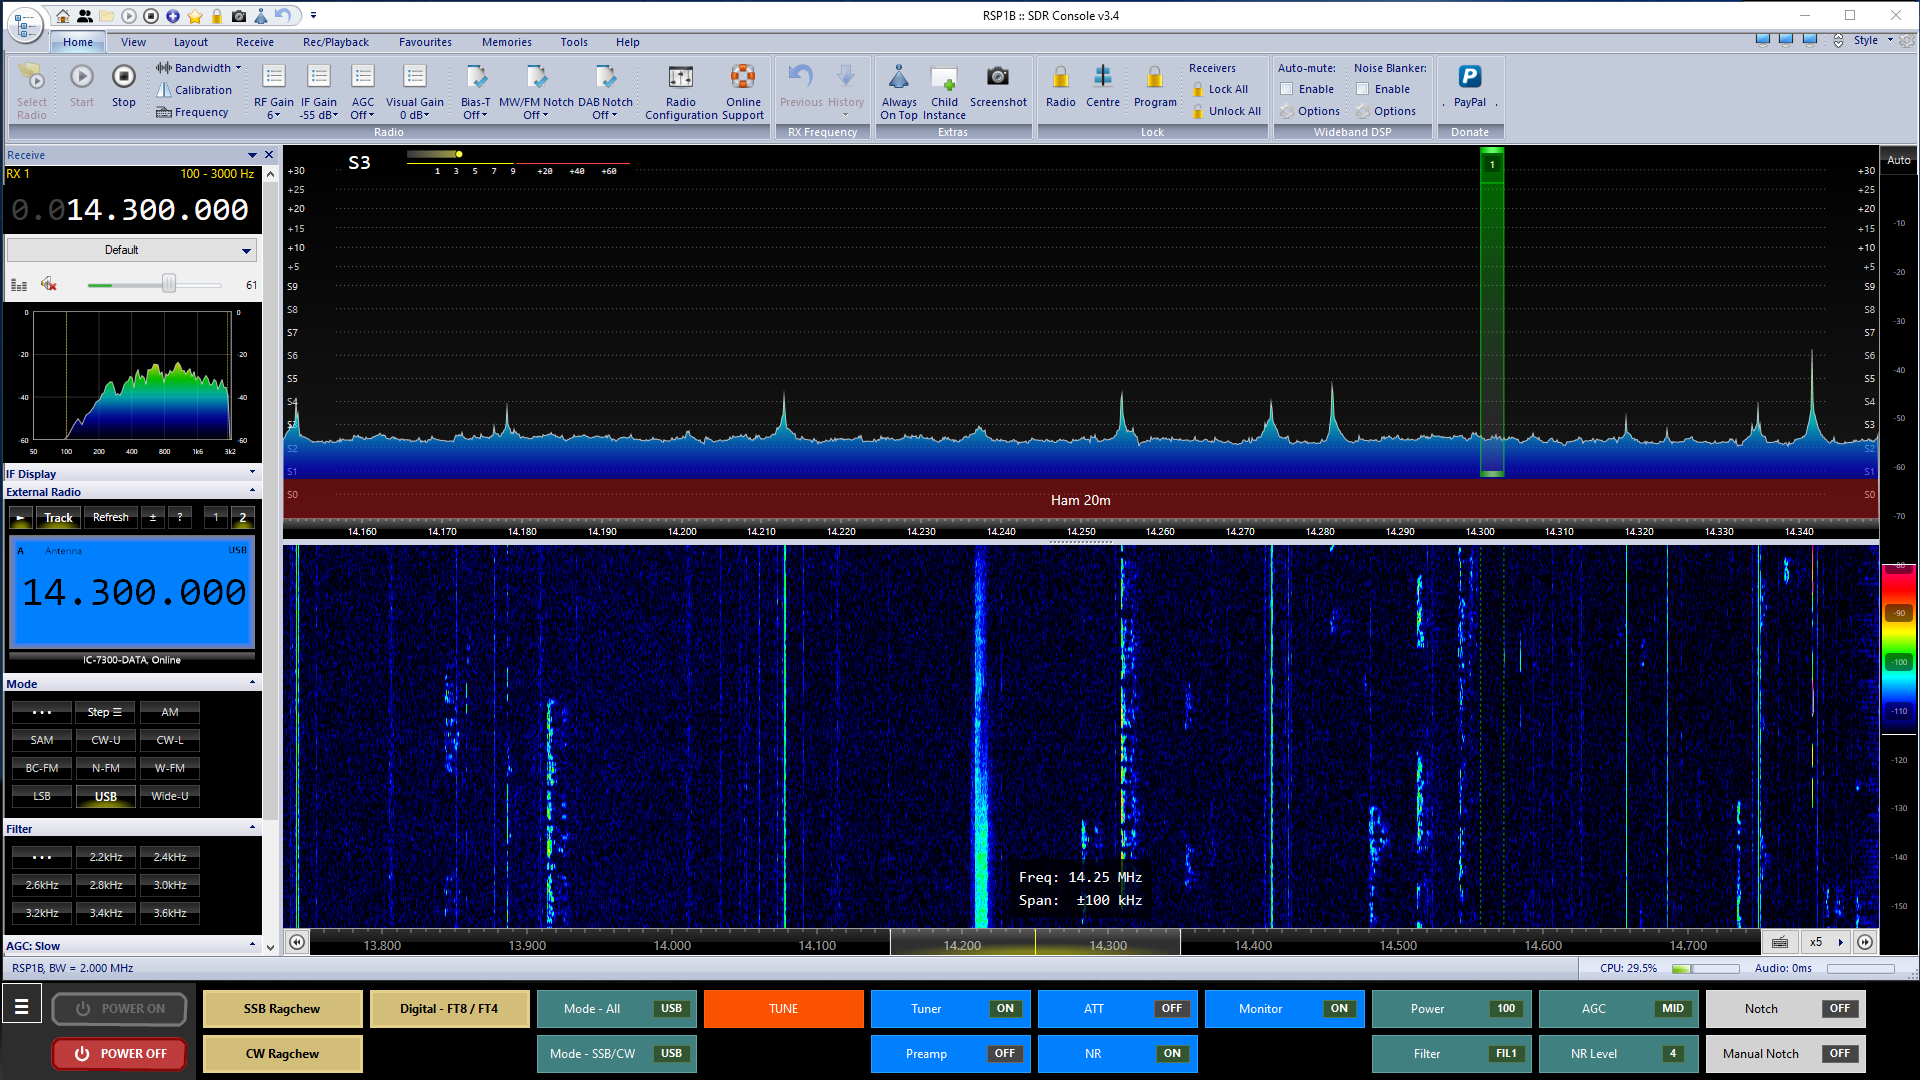1920x1080 pixels.
Task: Toggle the Manual Notch OFF button
Action: (1785, 1053)
